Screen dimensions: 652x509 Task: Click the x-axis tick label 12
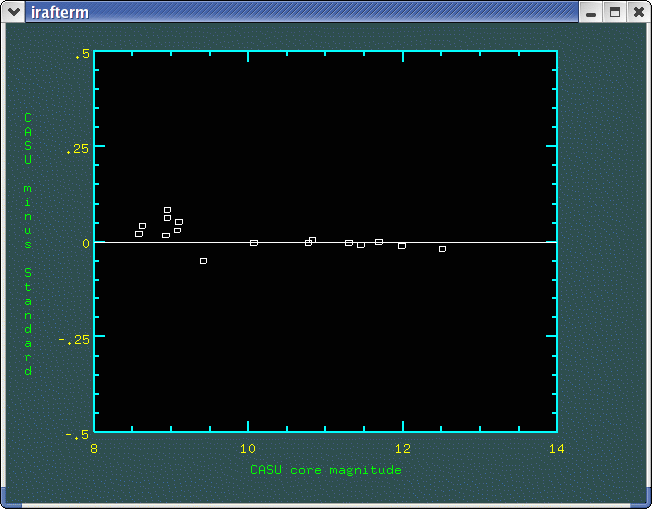coord(402,449)
